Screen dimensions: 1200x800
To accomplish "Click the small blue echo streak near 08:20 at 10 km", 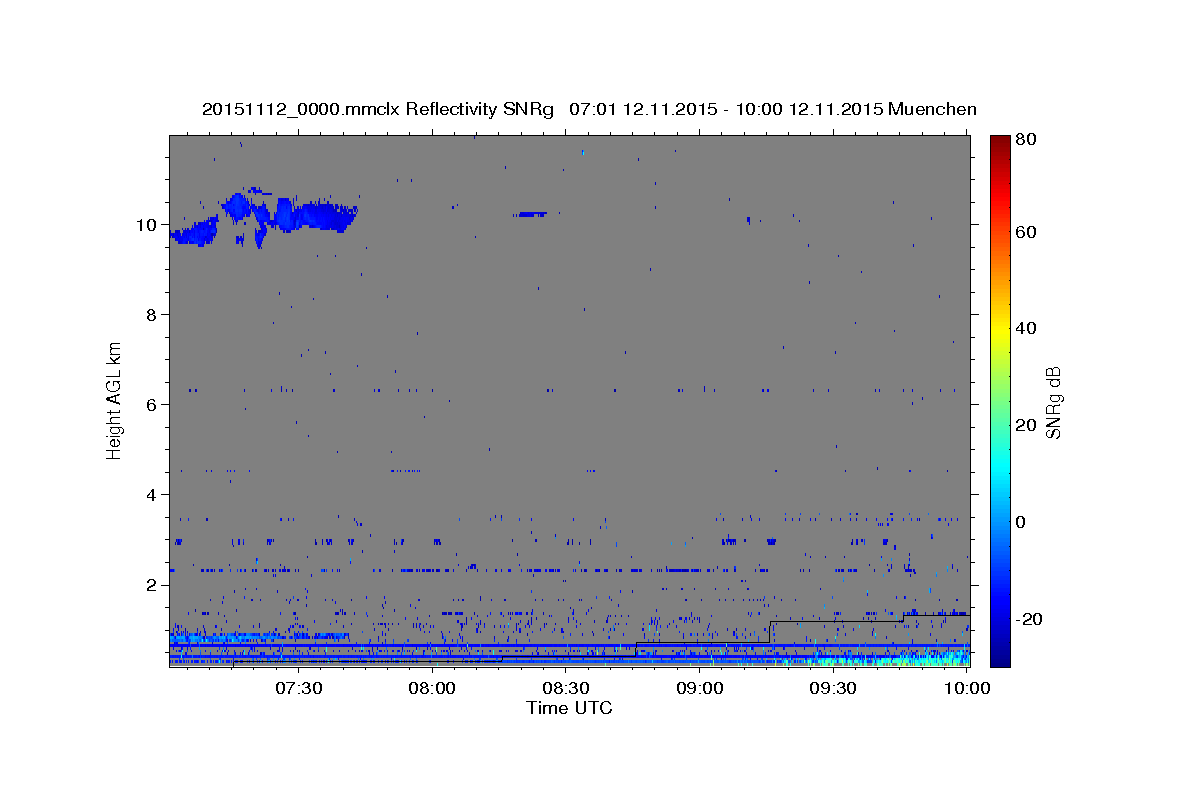I will click(530, 214).
